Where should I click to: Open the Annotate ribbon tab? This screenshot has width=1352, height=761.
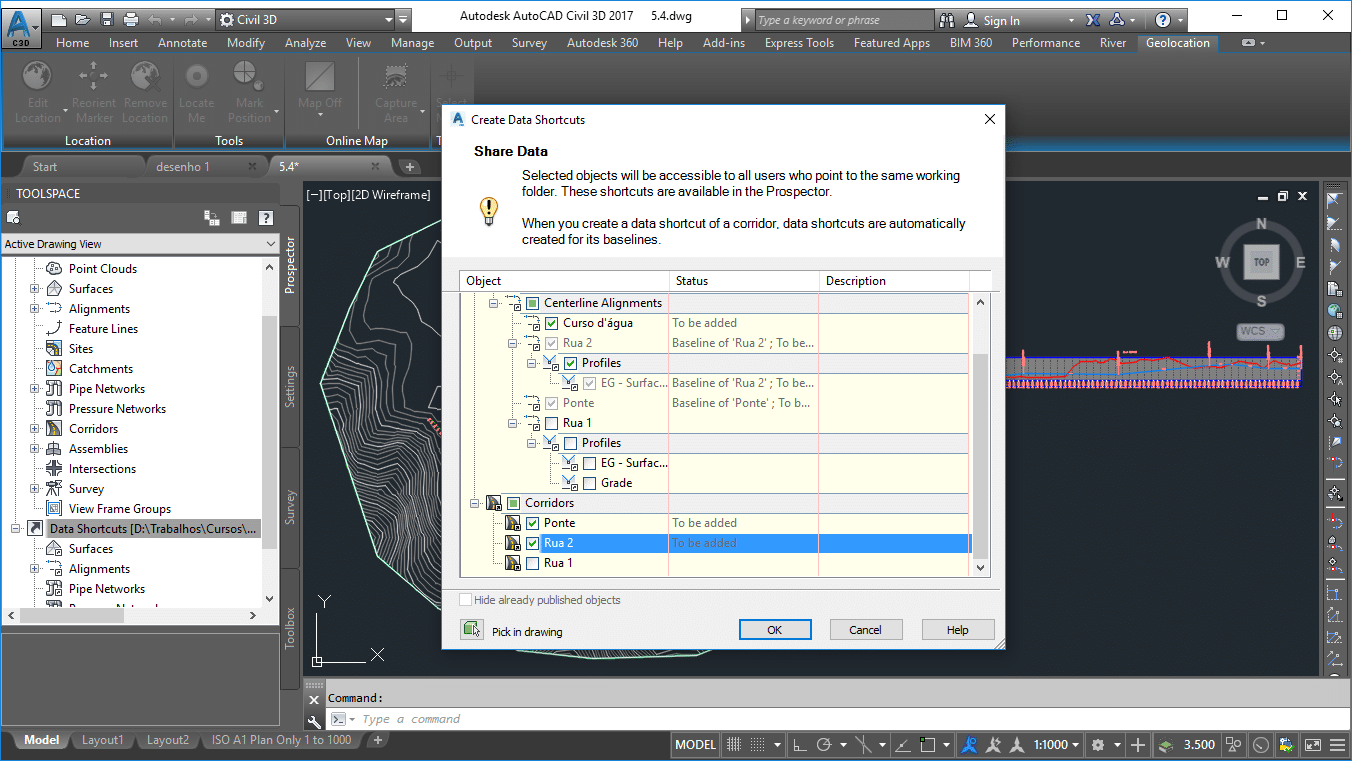coord(182,43)
